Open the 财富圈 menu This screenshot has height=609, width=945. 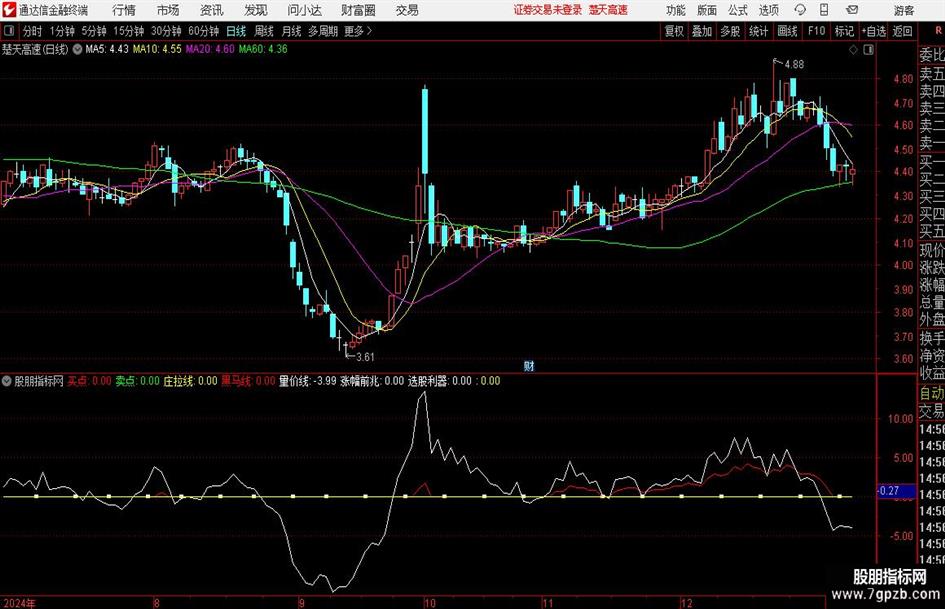point(358,10)
